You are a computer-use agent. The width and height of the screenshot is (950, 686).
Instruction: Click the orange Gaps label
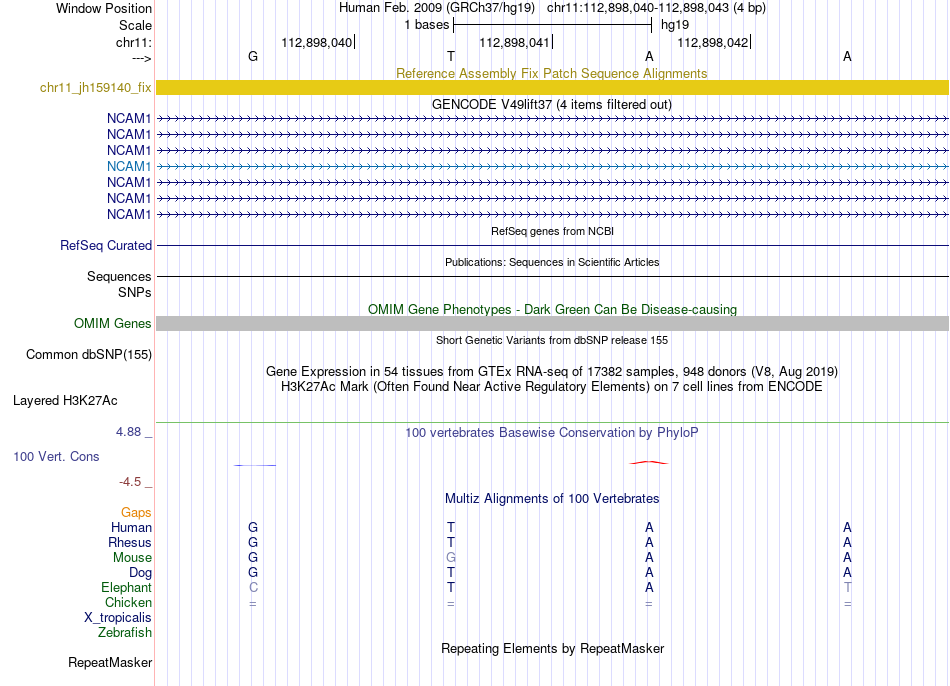pyautogui.click(x=136, y=513)
